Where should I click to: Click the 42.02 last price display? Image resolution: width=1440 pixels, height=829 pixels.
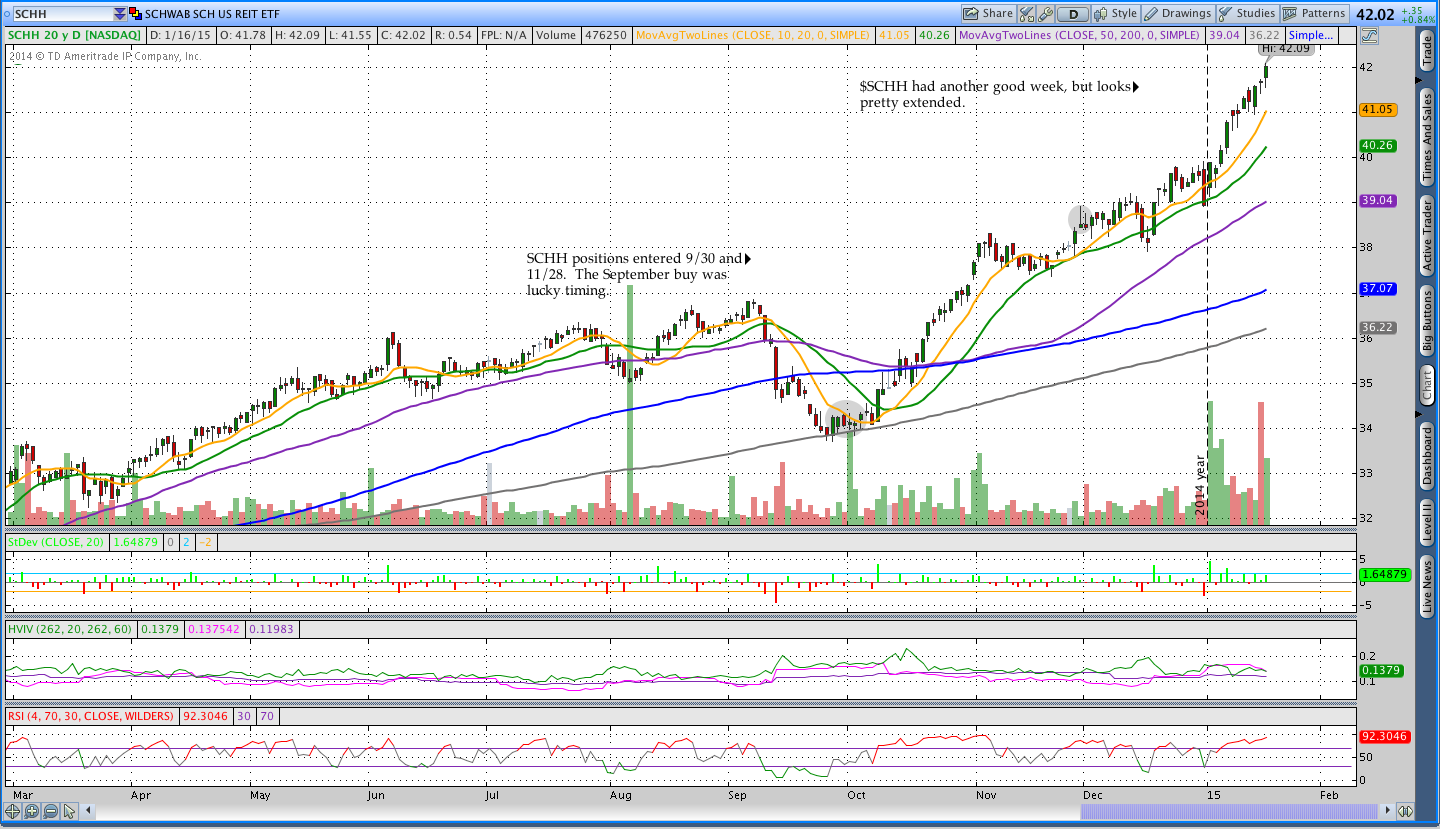(x=1375, y=14)
